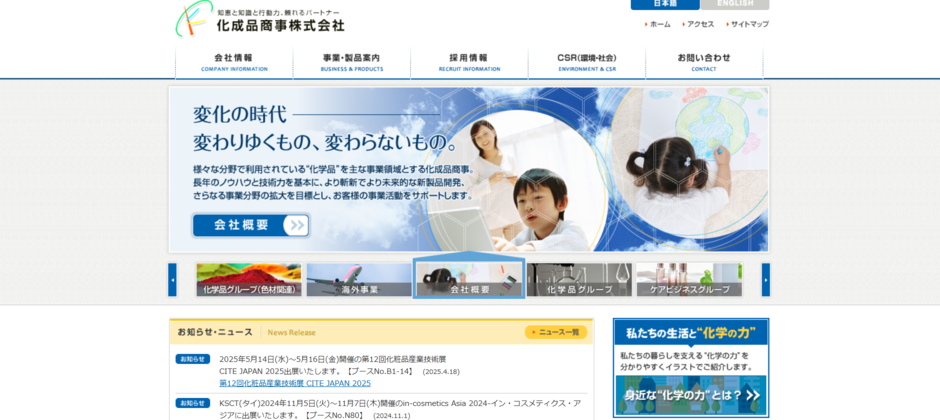Open 身近な"化学の力"とは? banner

point(691,395)
